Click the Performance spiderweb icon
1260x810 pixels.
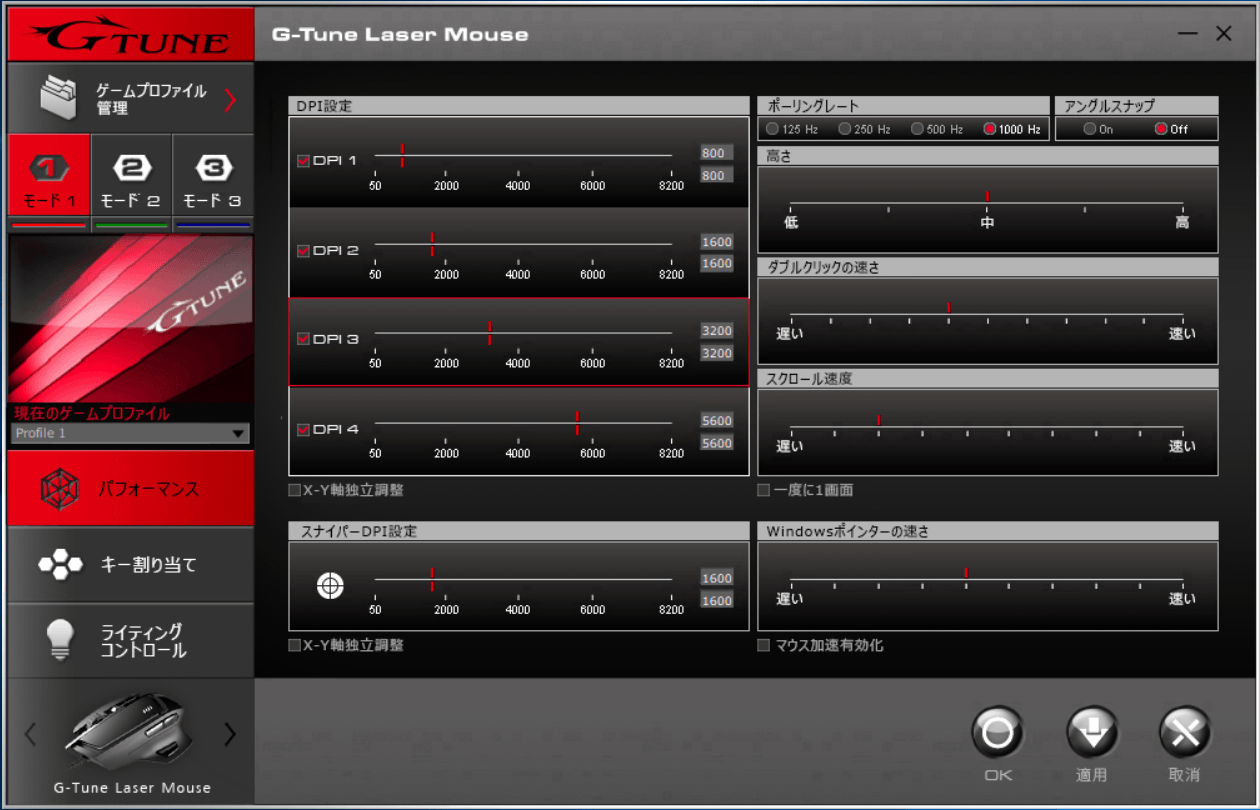coord(61,489)
